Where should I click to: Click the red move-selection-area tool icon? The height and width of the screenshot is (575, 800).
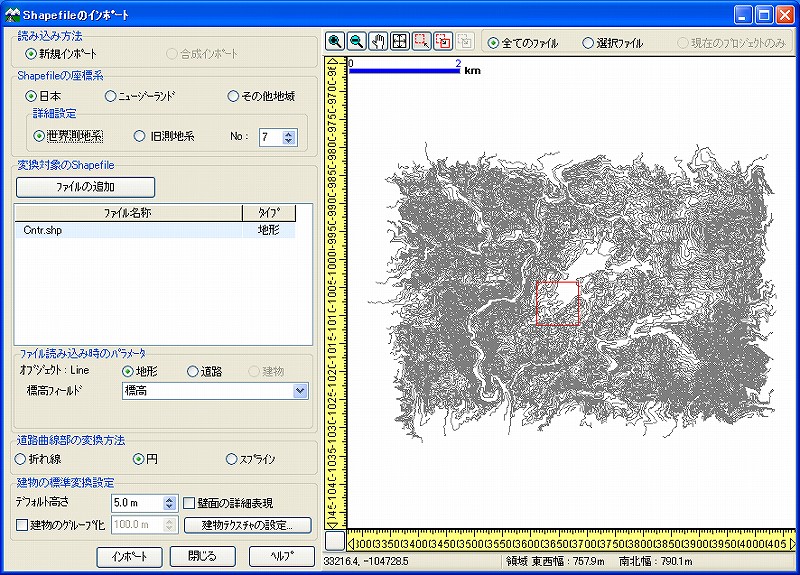point(443,42)
